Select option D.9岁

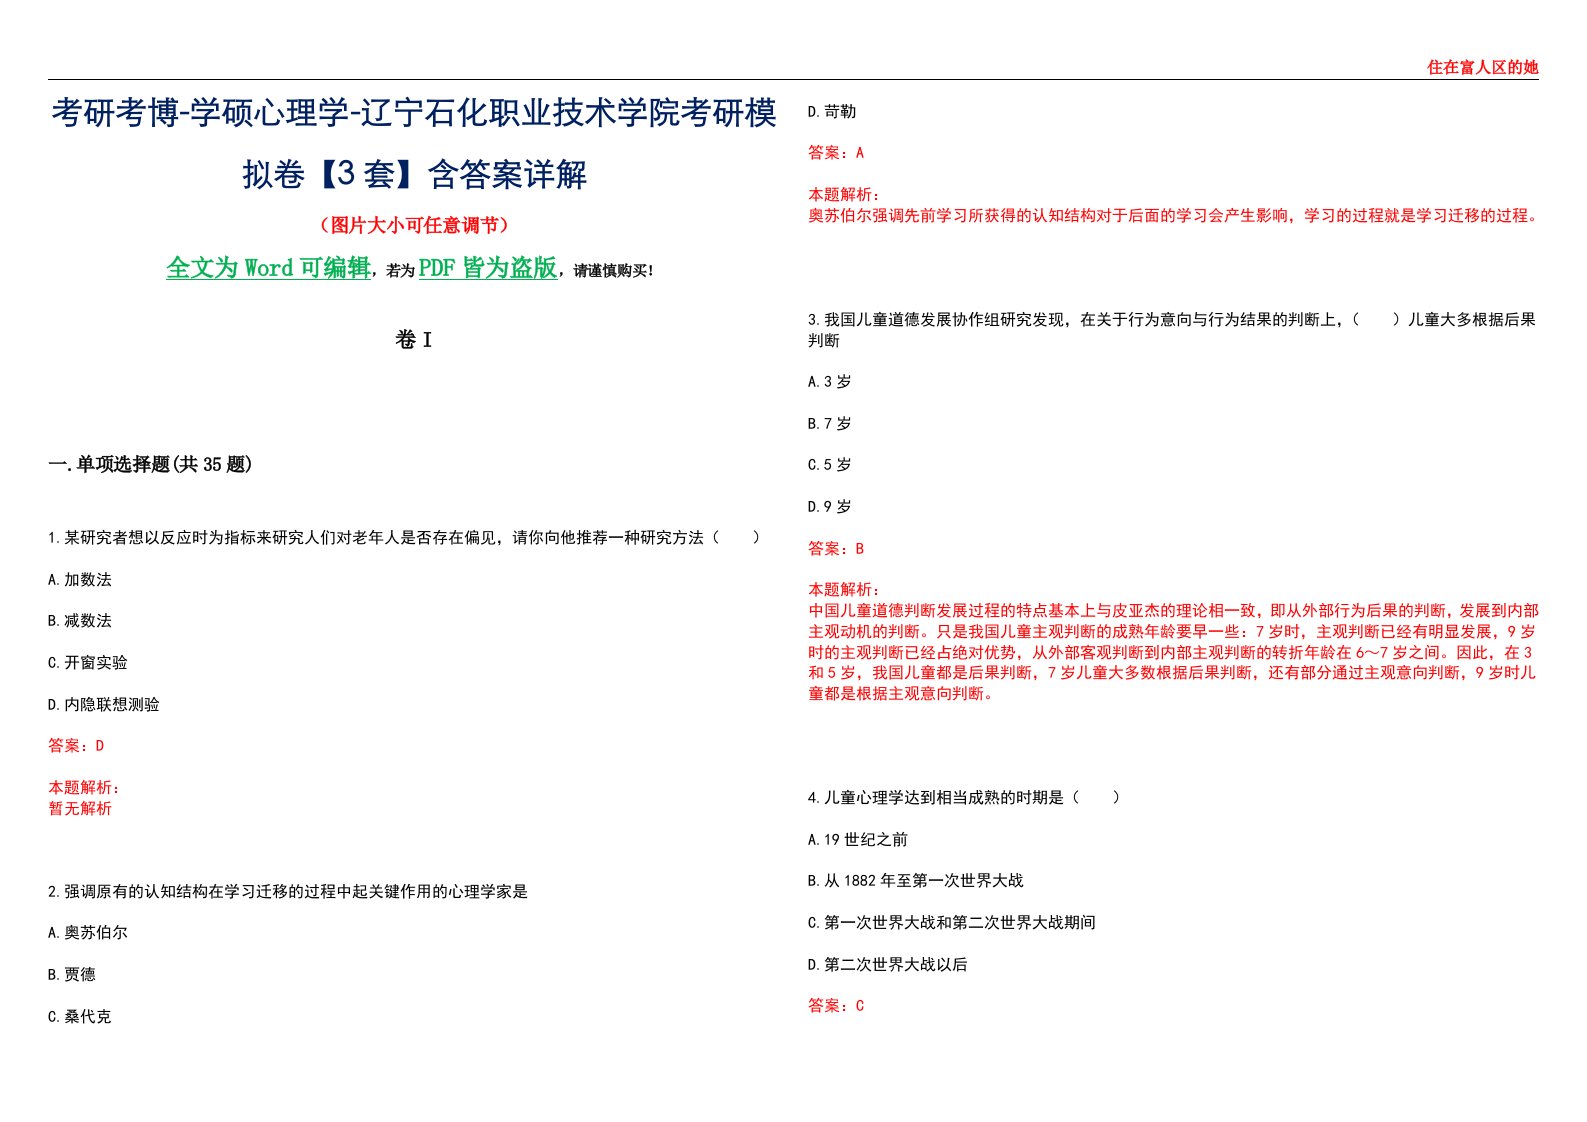coord(830,507)
